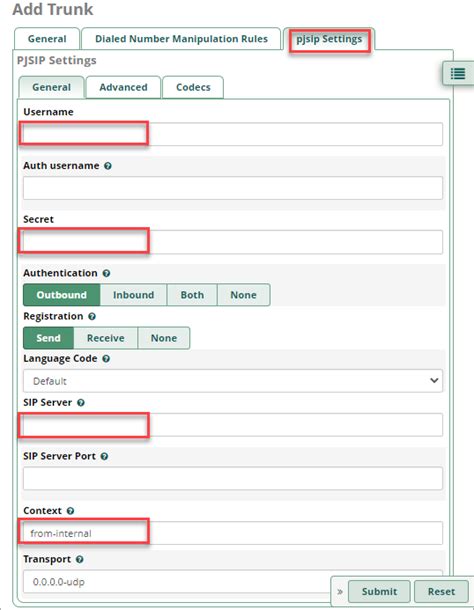Set Authentication to None
Image resolution: width=474 pixels, height=610 pixels.
pyautogui.click(x=243, y=295)
